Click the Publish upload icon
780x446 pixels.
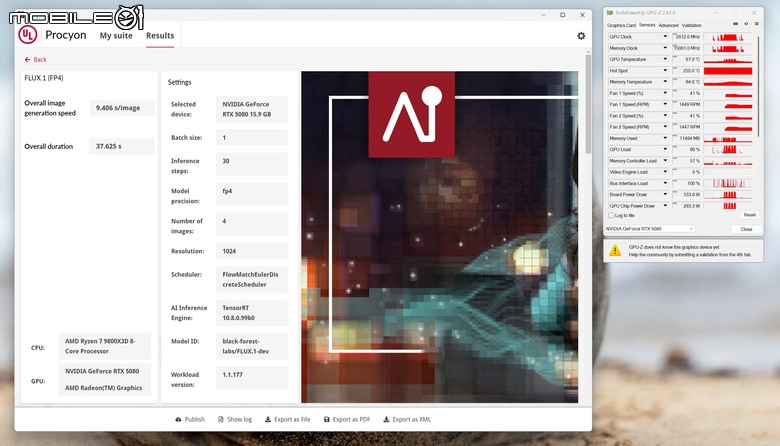point(178,420)
